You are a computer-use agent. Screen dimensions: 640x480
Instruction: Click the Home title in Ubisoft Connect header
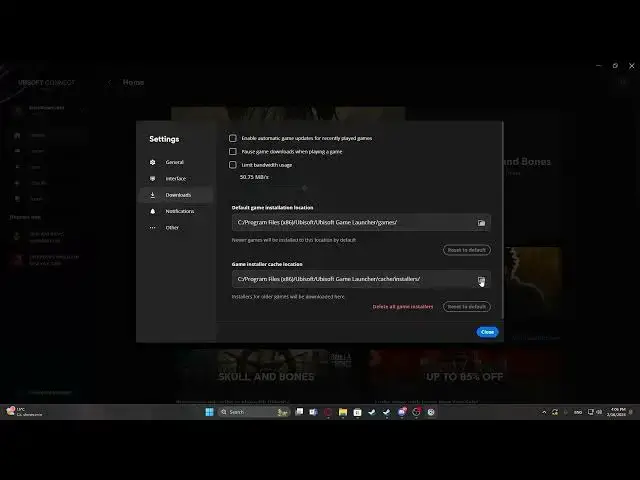pos(133,82)
